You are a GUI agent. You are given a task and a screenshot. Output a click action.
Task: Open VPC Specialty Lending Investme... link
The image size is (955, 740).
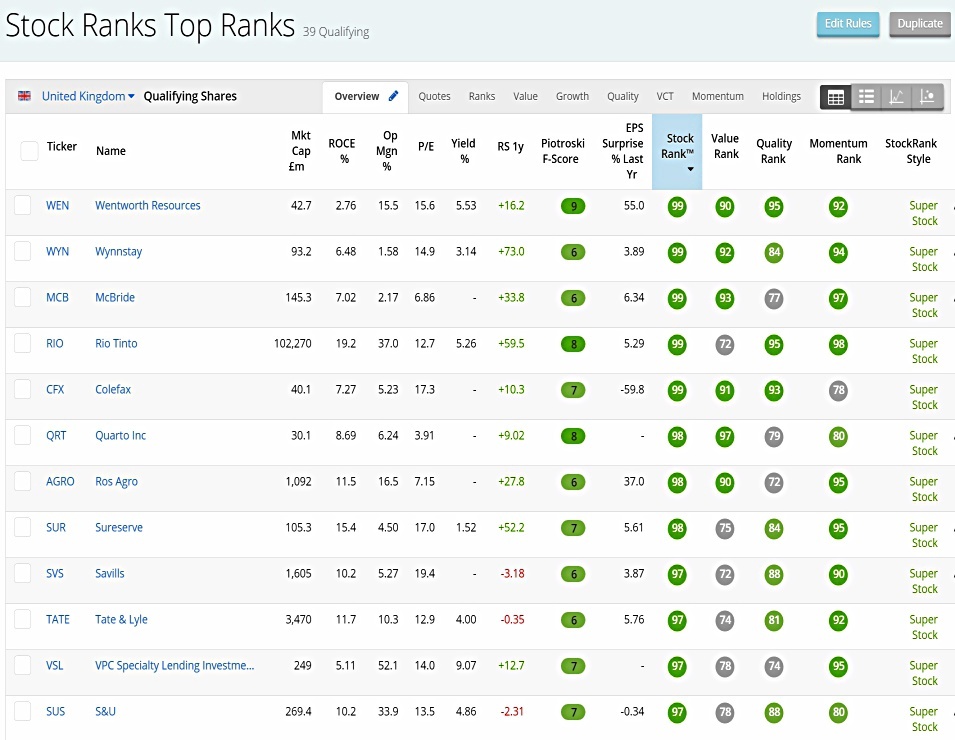click(x=175, y=665)
